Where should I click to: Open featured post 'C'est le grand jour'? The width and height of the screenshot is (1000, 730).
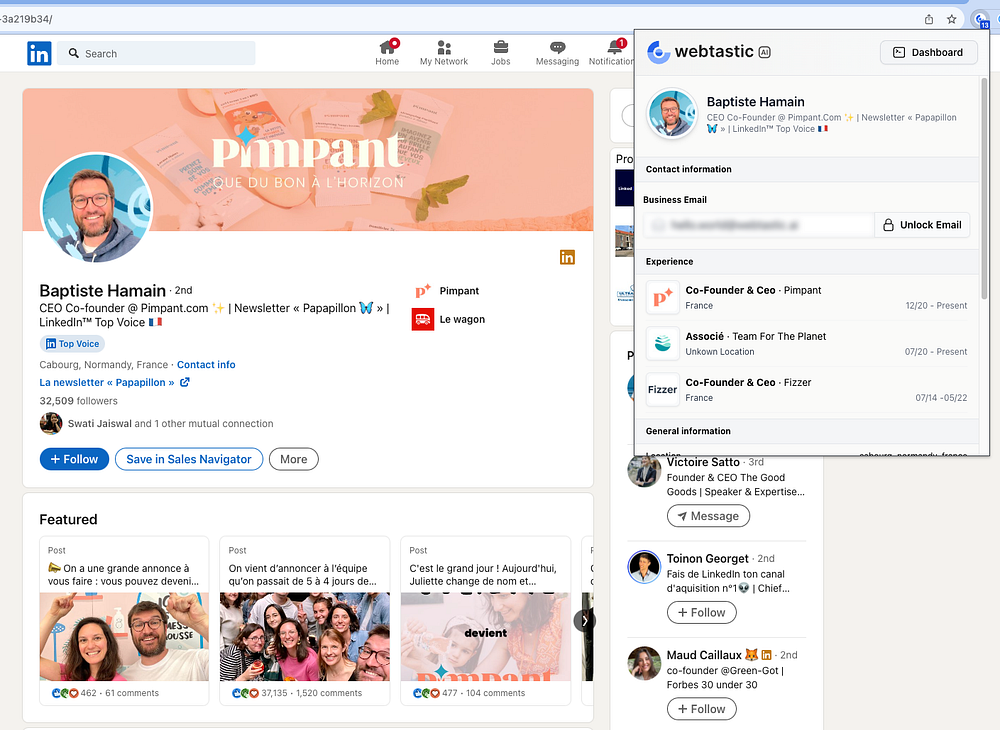(485, 620)
